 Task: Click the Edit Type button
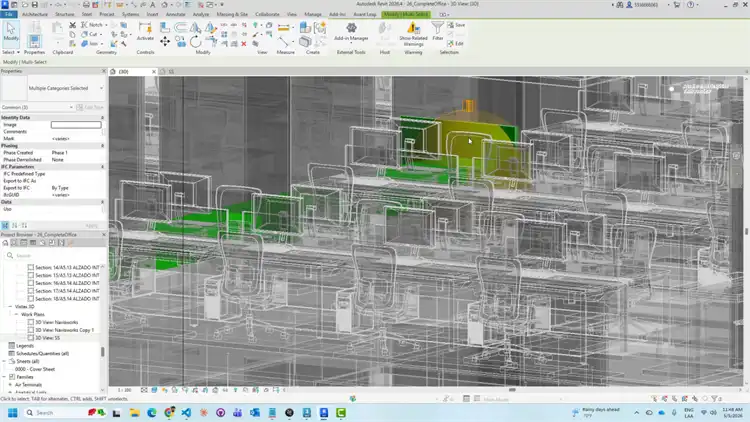(x=90, y=107)
